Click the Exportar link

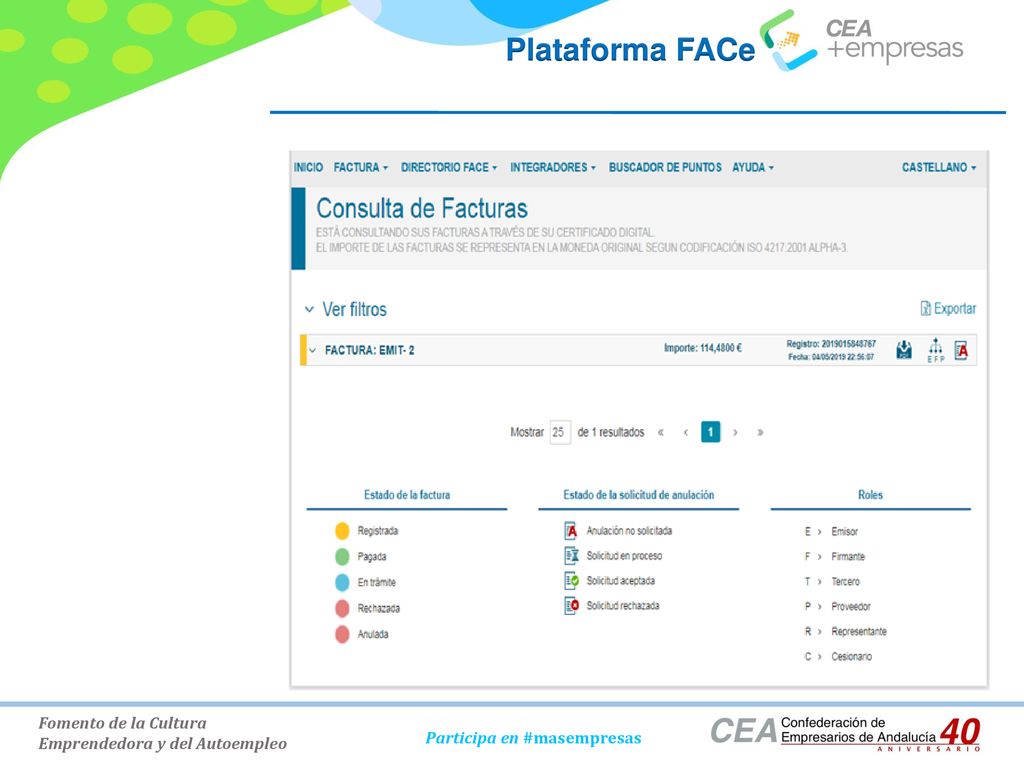point(948,308)
